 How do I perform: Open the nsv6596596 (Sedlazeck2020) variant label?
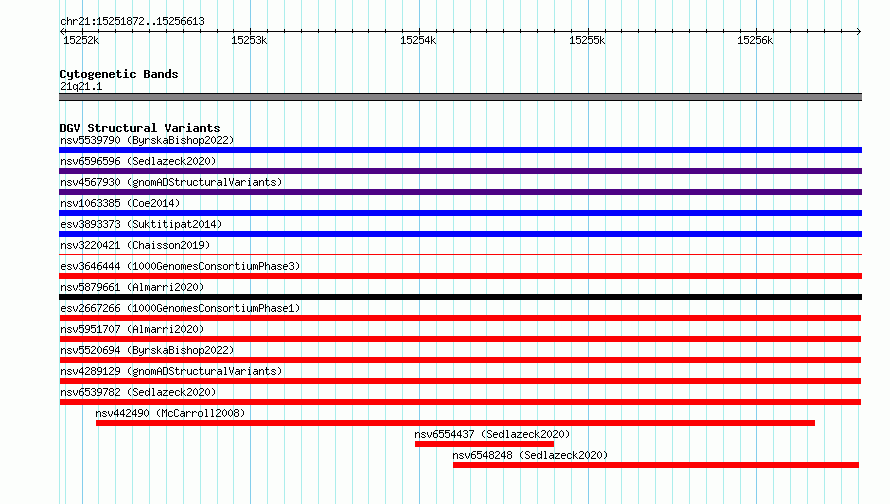point(138,161)
